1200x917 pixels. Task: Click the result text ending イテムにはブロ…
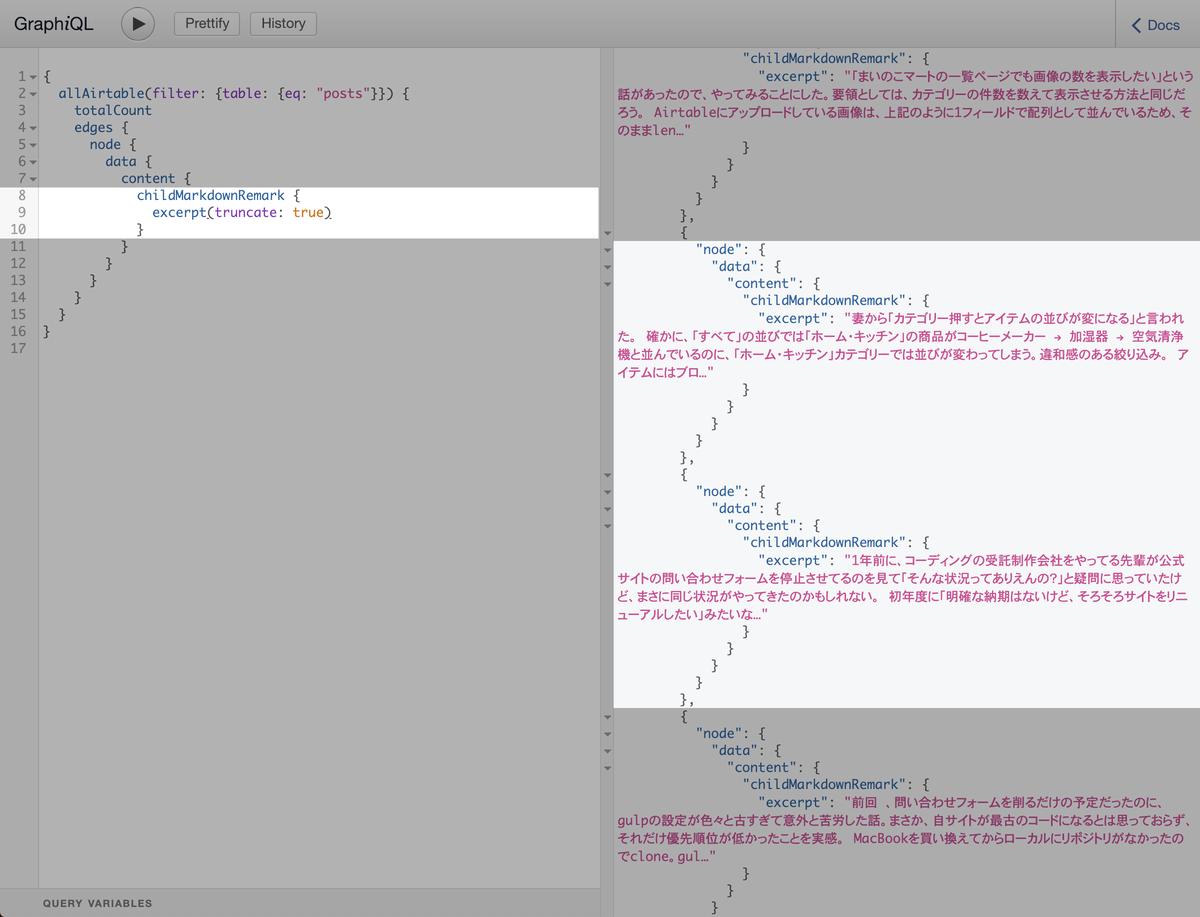coord(667,372)
